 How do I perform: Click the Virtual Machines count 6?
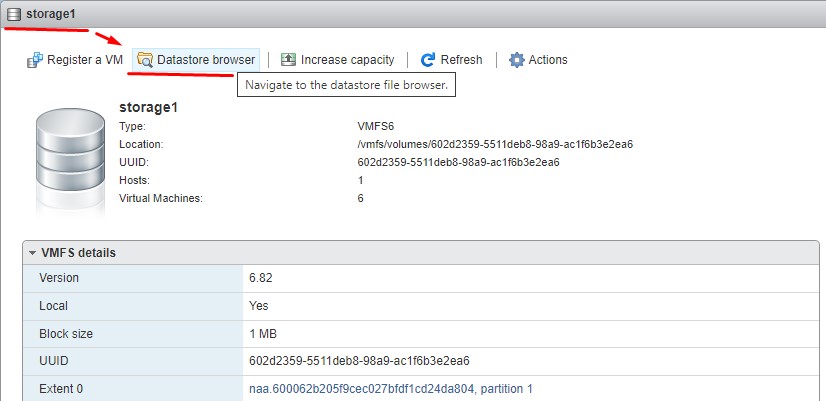[360, 198]
